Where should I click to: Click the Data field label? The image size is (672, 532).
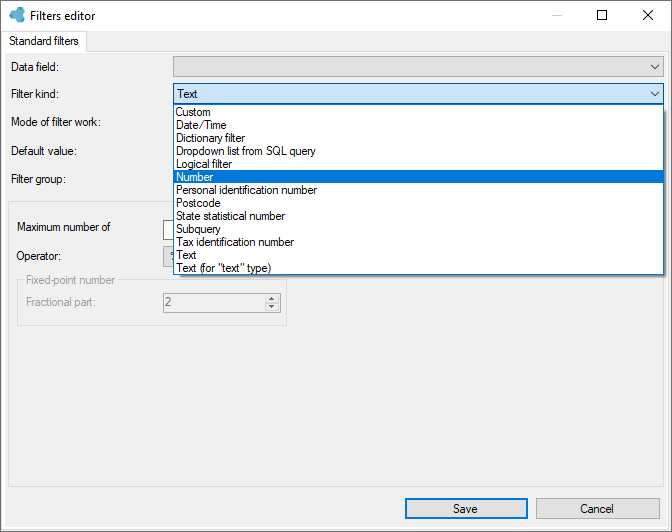click(x=35, y=67)
